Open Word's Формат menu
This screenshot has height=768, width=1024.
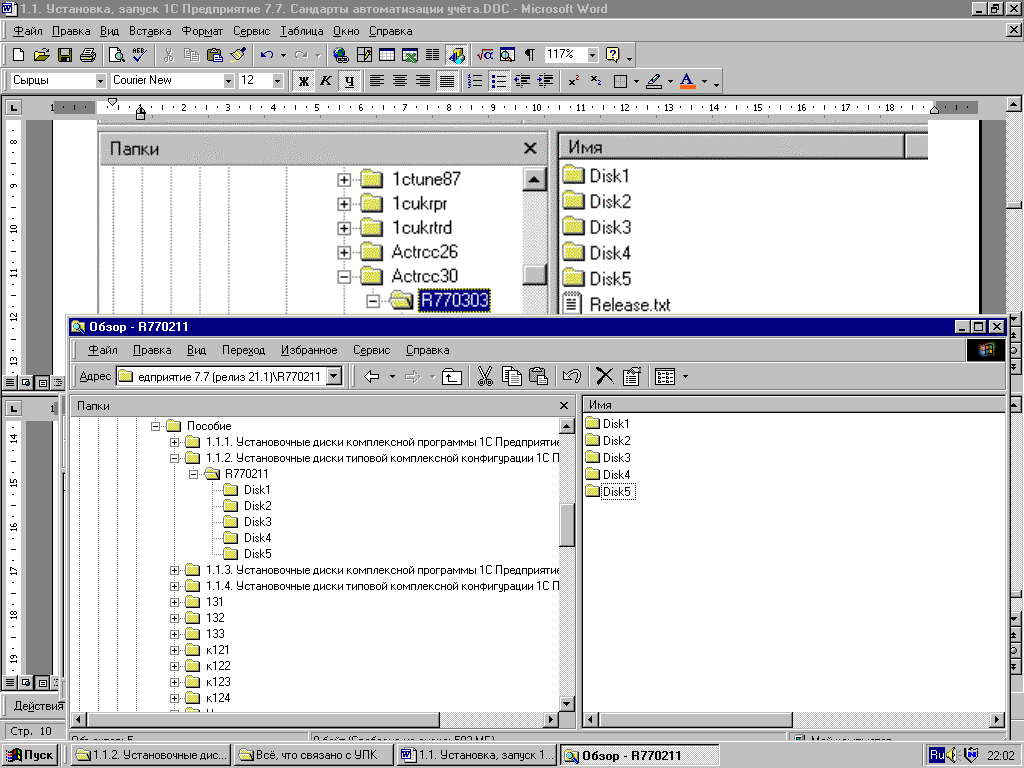point(202,31)
